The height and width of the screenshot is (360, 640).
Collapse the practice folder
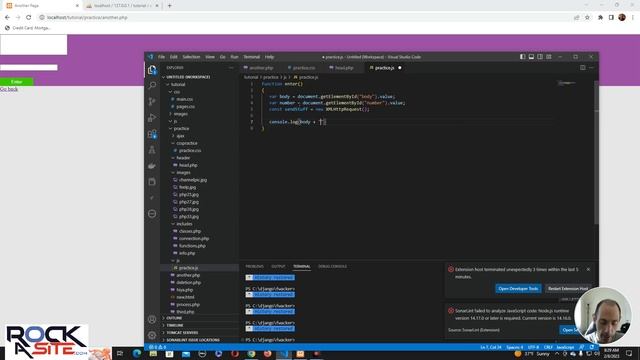tap(181, 129)
